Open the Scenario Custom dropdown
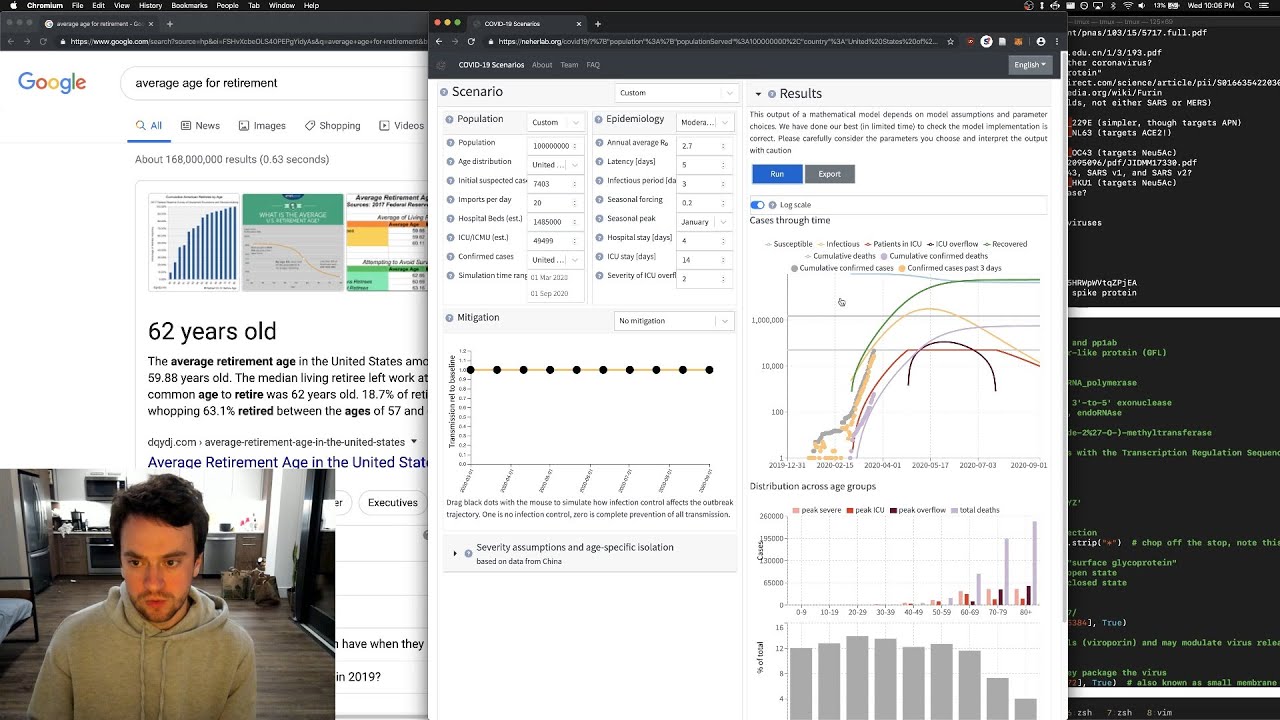1280x720 pixels. (675, 93)
